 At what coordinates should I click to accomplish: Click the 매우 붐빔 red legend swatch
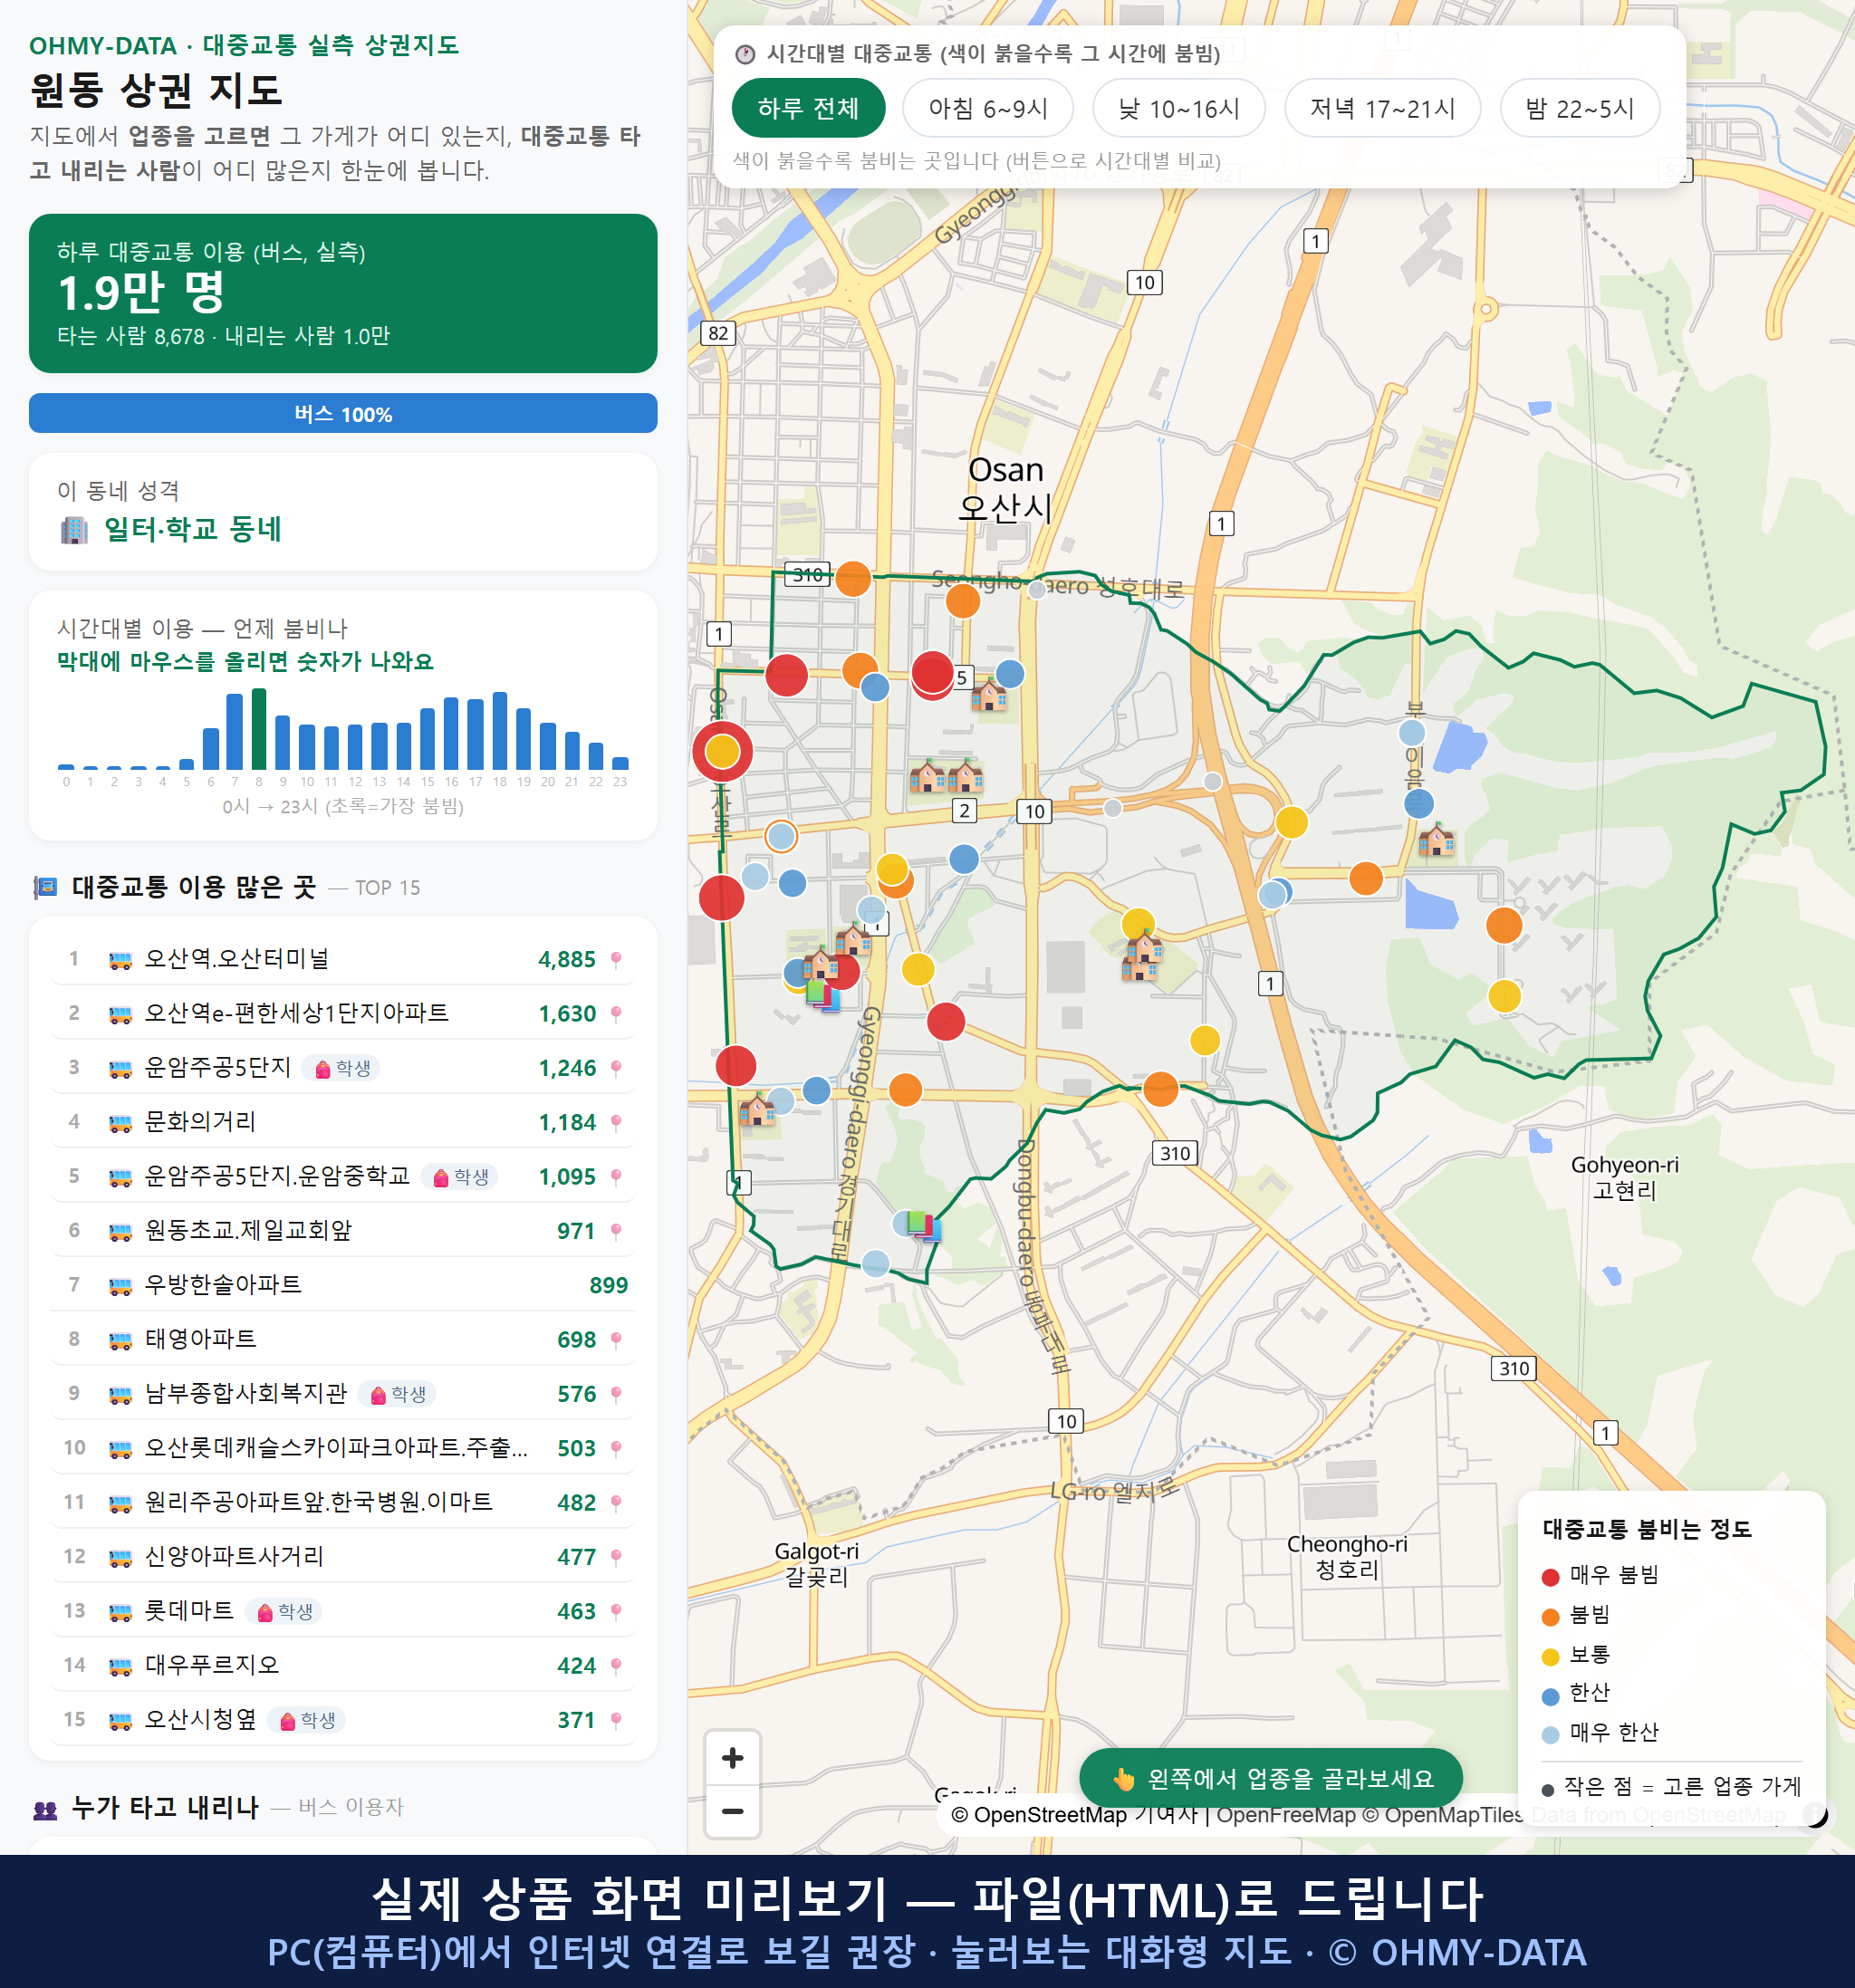pyautogui.click(x=1550, y=1577)
